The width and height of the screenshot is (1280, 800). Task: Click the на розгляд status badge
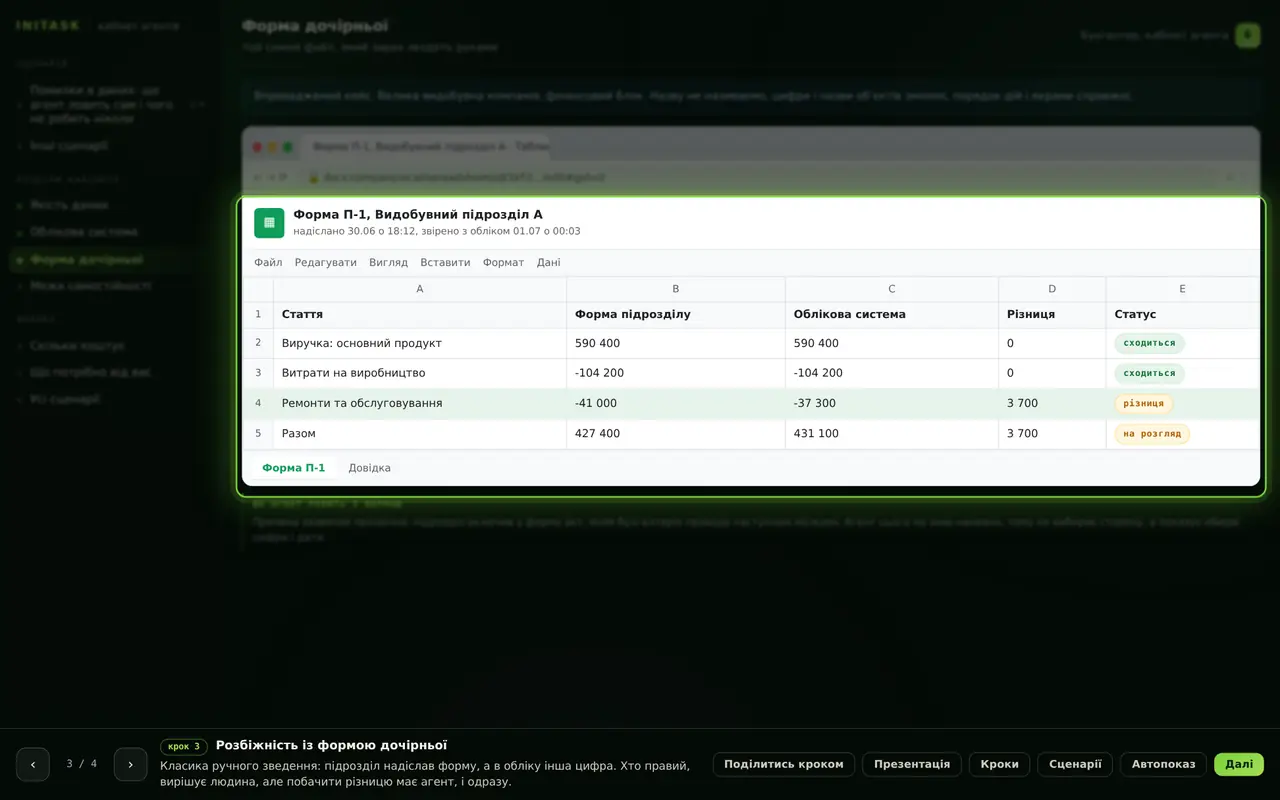point(1152,433)
